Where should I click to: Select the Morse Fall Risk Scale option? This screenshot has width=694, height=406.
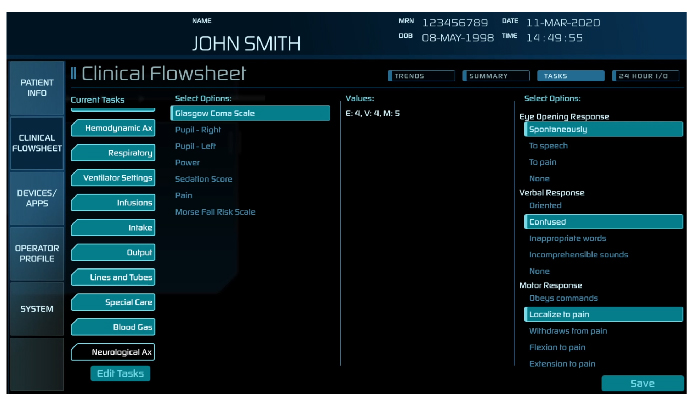pos(215,212)
